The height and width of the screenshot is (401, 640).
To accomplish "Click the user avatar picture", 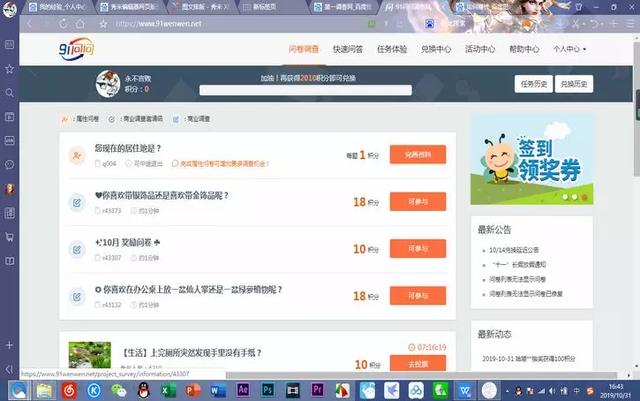I will (107, 84).
